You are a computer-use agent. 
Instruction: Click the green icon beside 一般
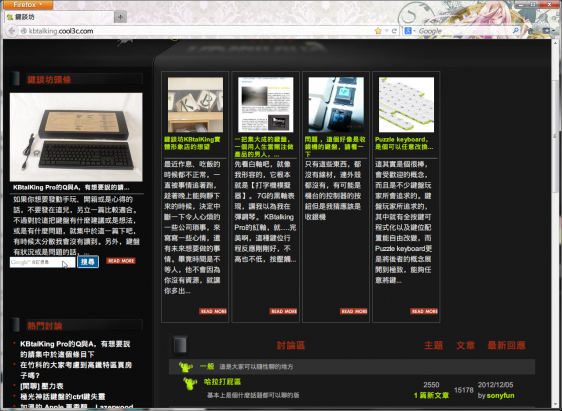(x=186, y=367)
